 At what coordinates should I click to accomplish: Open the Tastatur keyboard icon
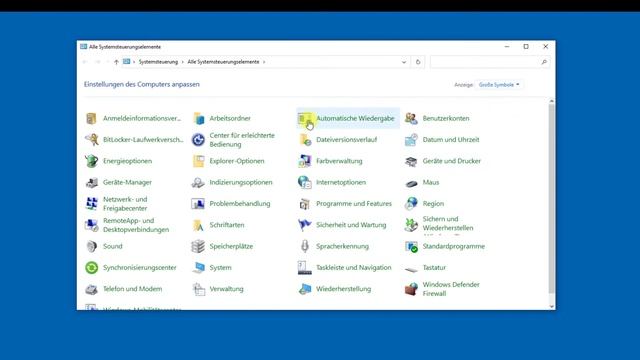[411, 269]
